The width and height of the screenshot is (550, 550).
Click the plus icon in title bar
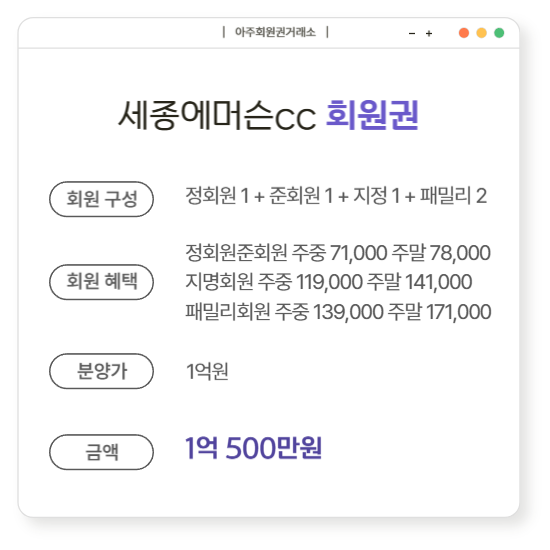pos(429,34)
